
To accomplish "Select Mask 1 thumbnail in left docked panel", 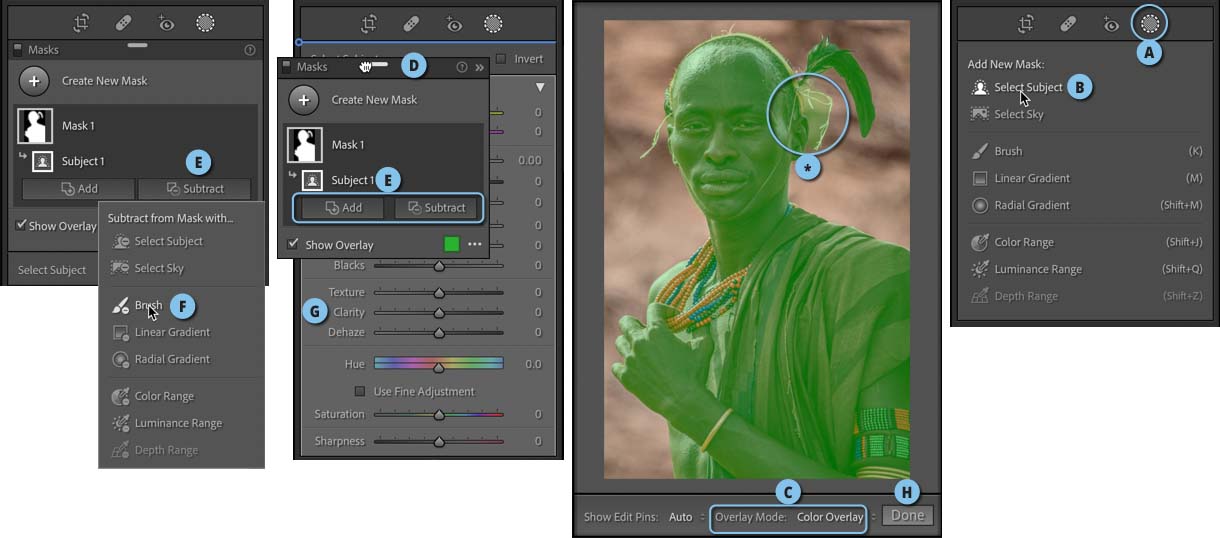I will click(35, 126).
